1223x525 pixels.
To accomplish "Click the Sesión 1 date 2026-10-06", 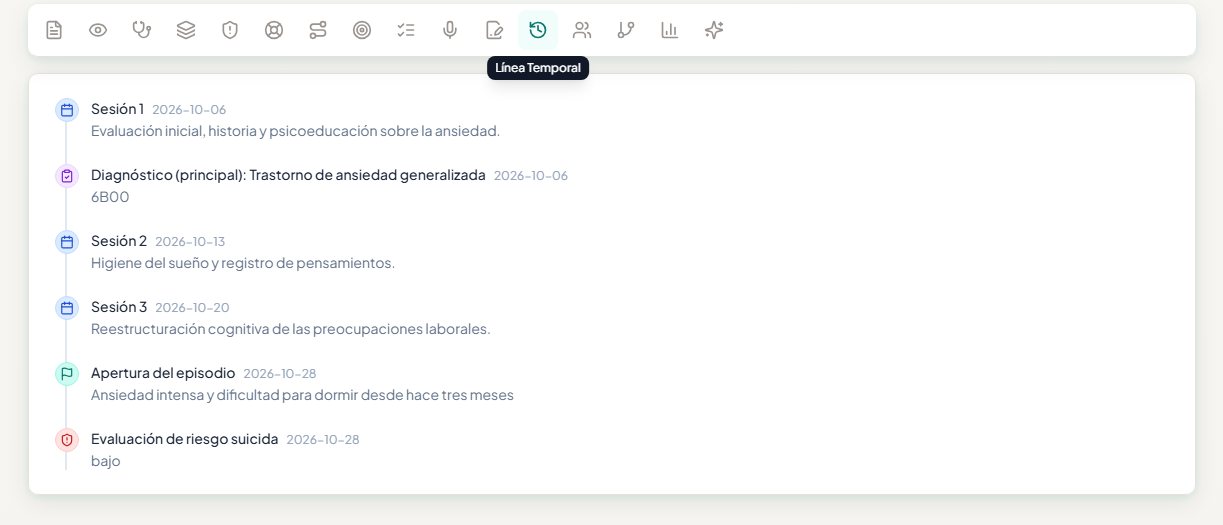I will (189, 109).
